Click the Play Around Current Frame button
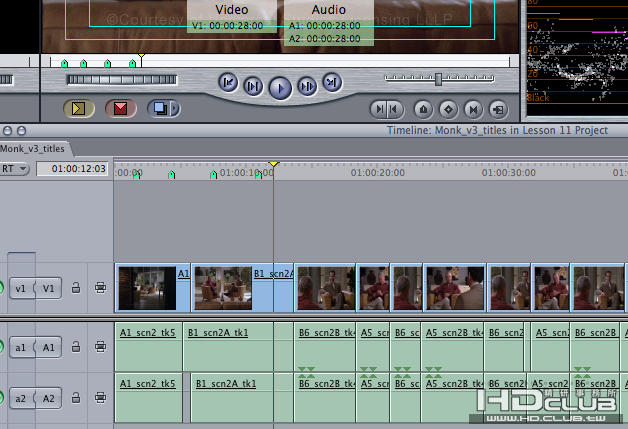 coord(307,86)
